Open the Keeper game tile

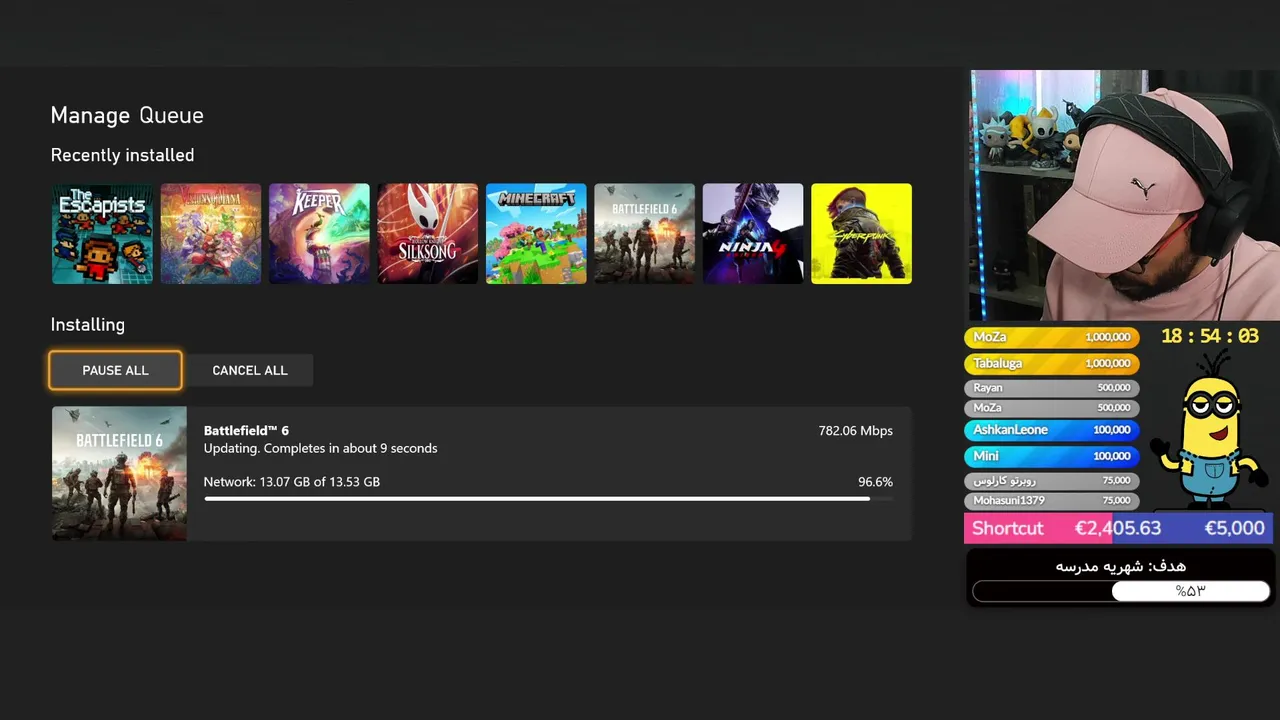coord(319,233)
